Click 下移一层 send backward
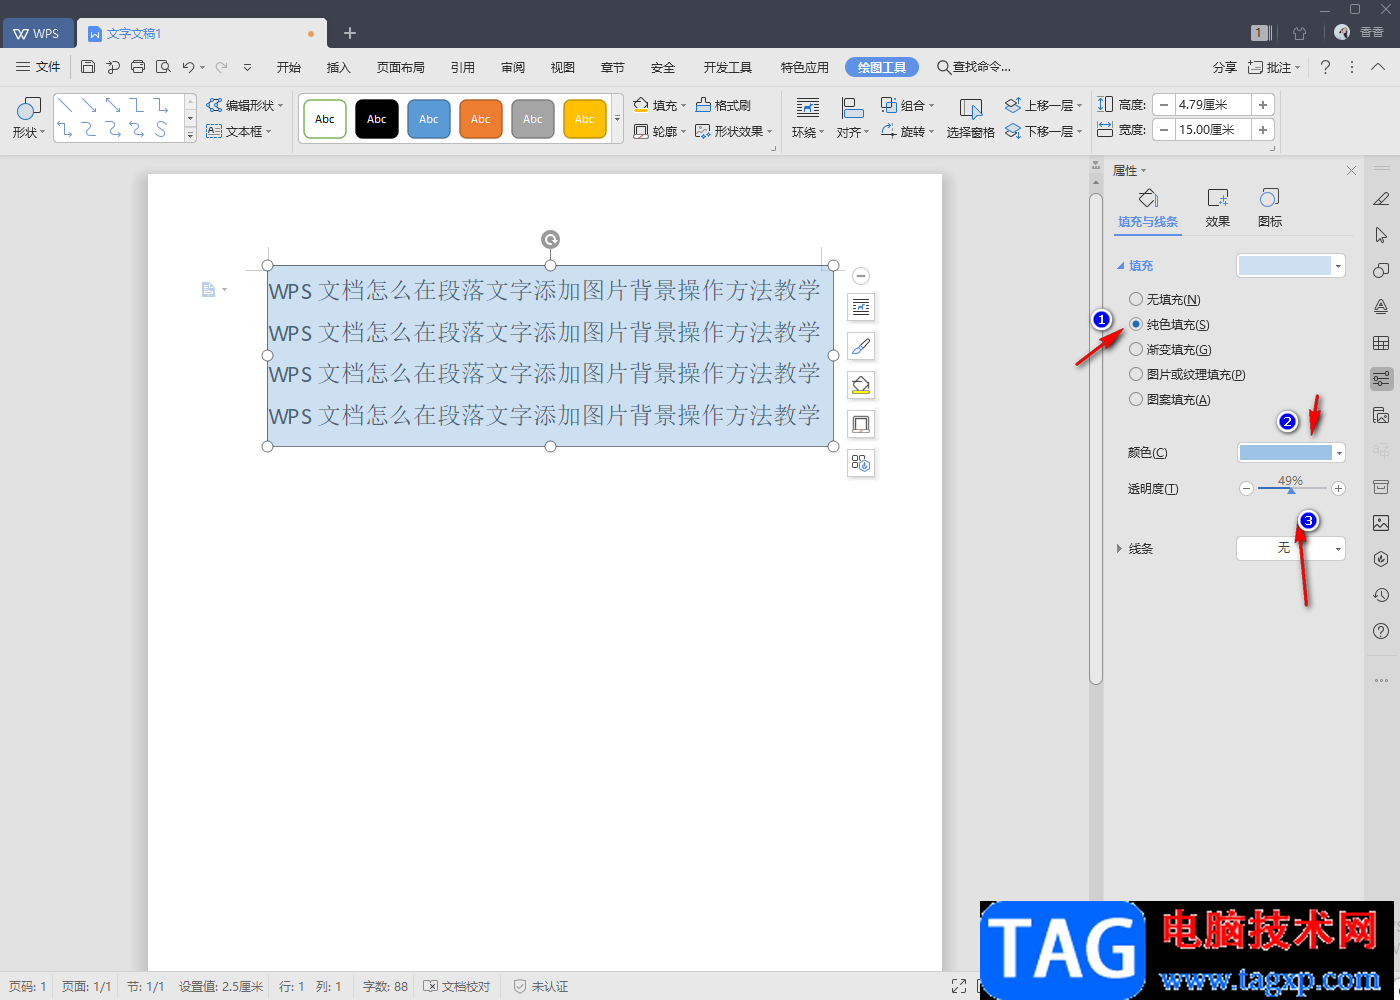The image size is (1400, 1000). pos(1044,131)
